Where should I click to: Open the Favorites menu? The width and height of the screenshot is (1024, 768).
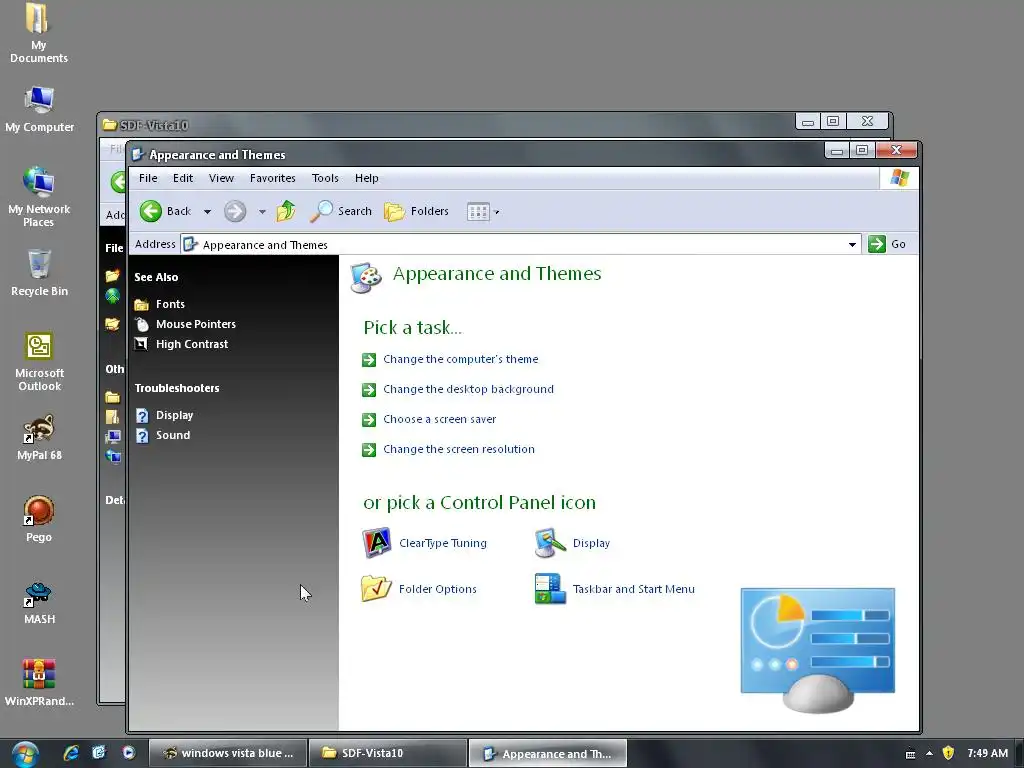(272, 178)
